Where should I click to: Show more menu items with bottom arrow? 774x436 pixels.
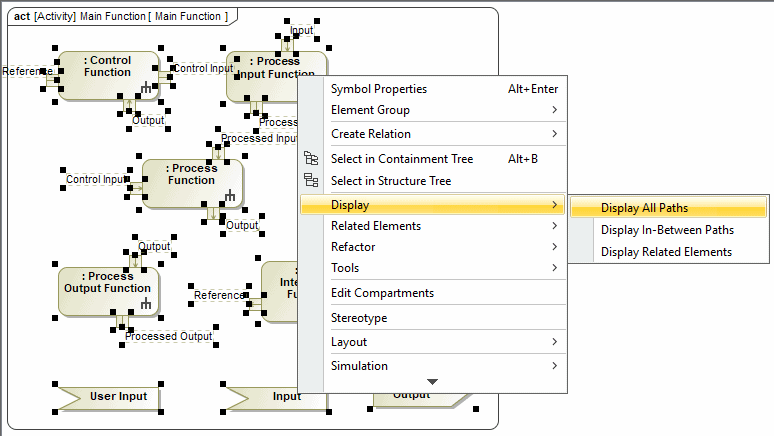coord(432,382)
